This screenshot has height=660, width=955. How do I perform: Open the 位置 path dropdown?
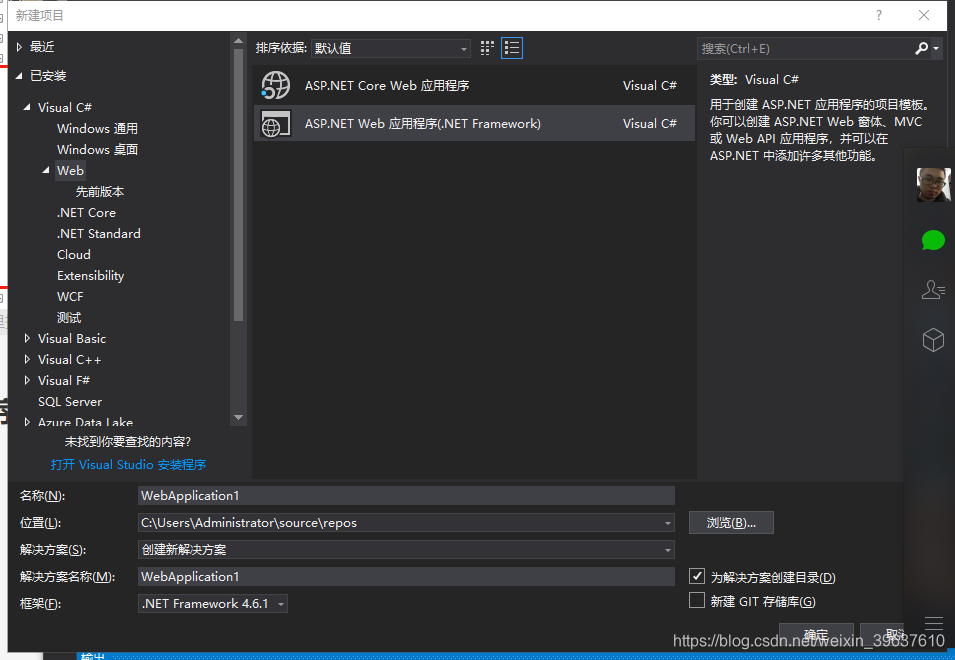point(668,523)
